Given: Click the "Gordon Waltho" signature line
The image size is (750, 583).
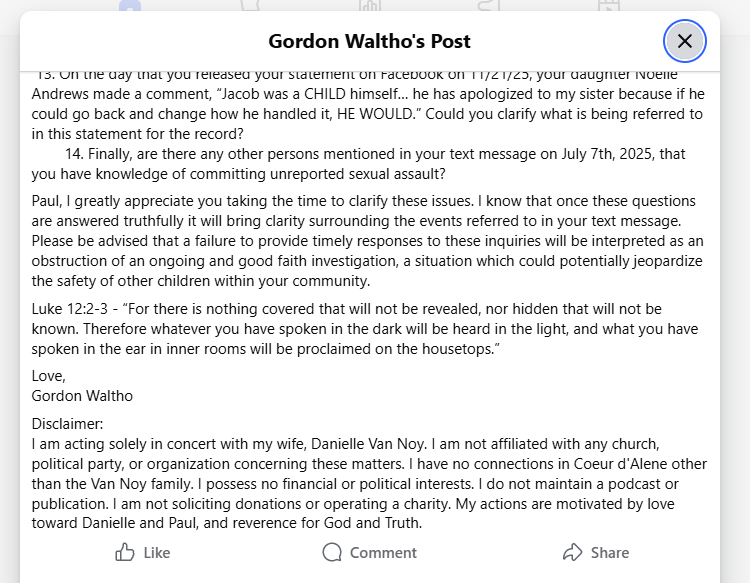Looking at the screenshot, I should [x=82, y=395].
